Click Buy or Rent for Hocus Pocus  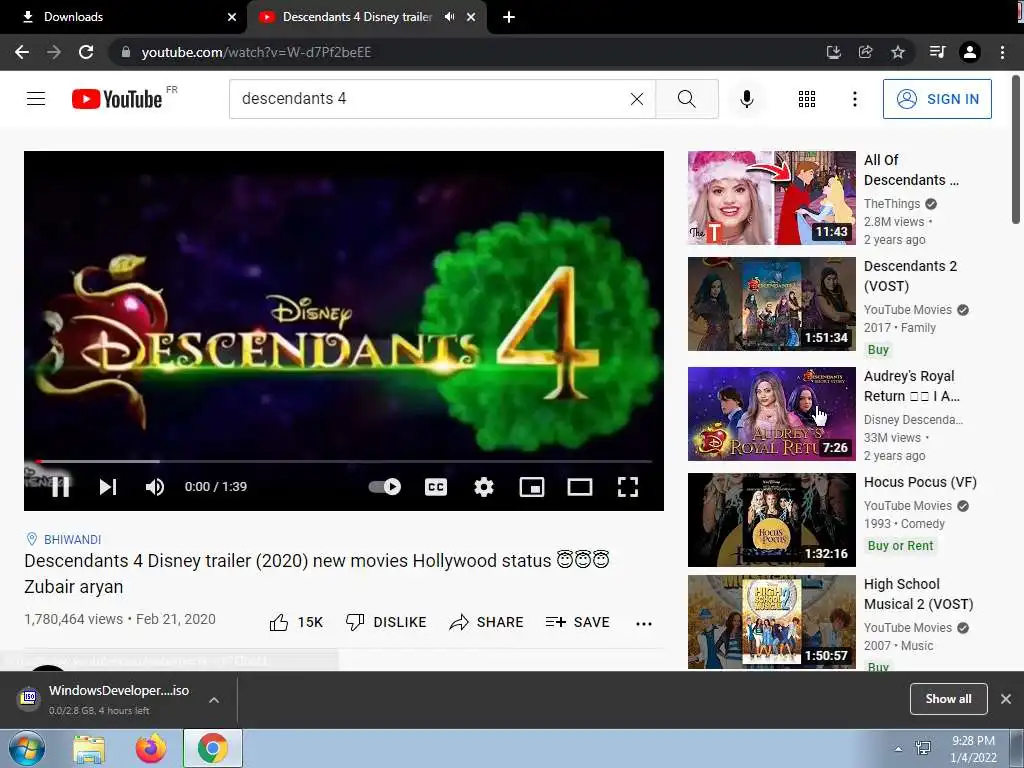(901, 545)
